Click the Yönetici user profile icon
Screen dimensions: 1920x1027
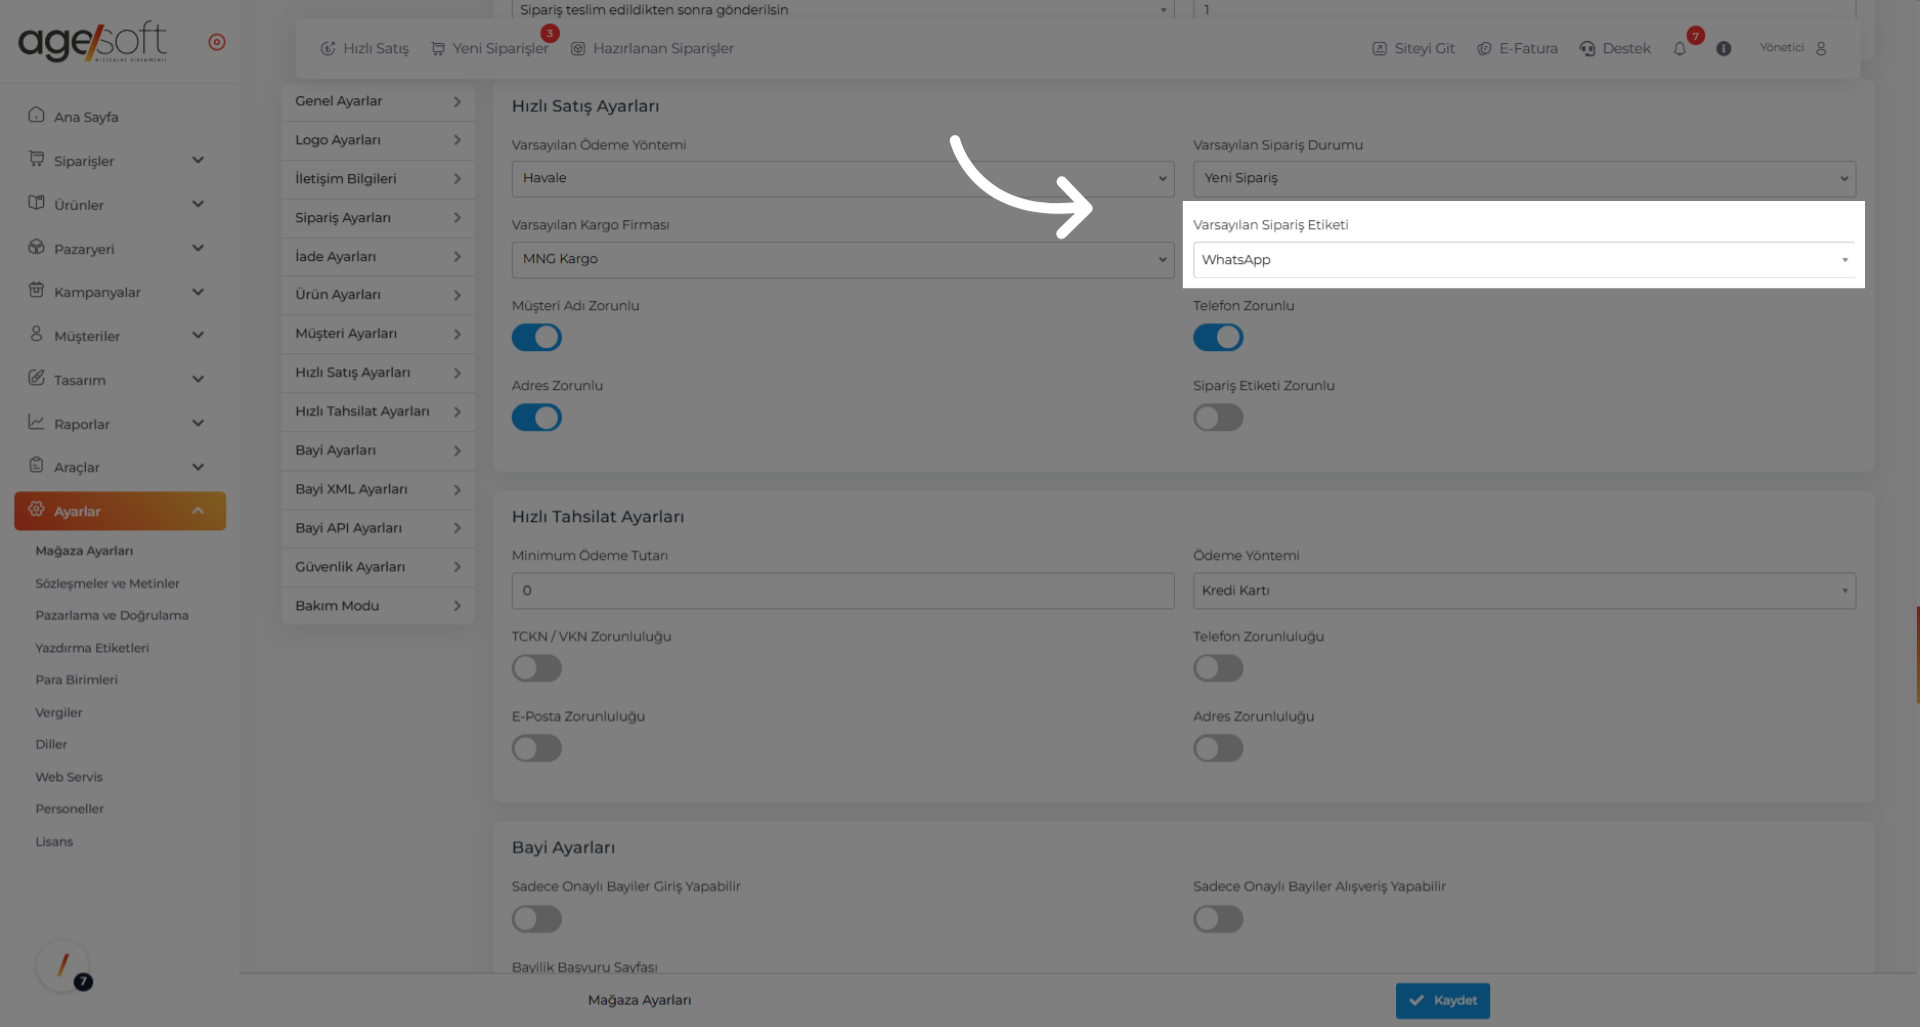[1821, 49]
